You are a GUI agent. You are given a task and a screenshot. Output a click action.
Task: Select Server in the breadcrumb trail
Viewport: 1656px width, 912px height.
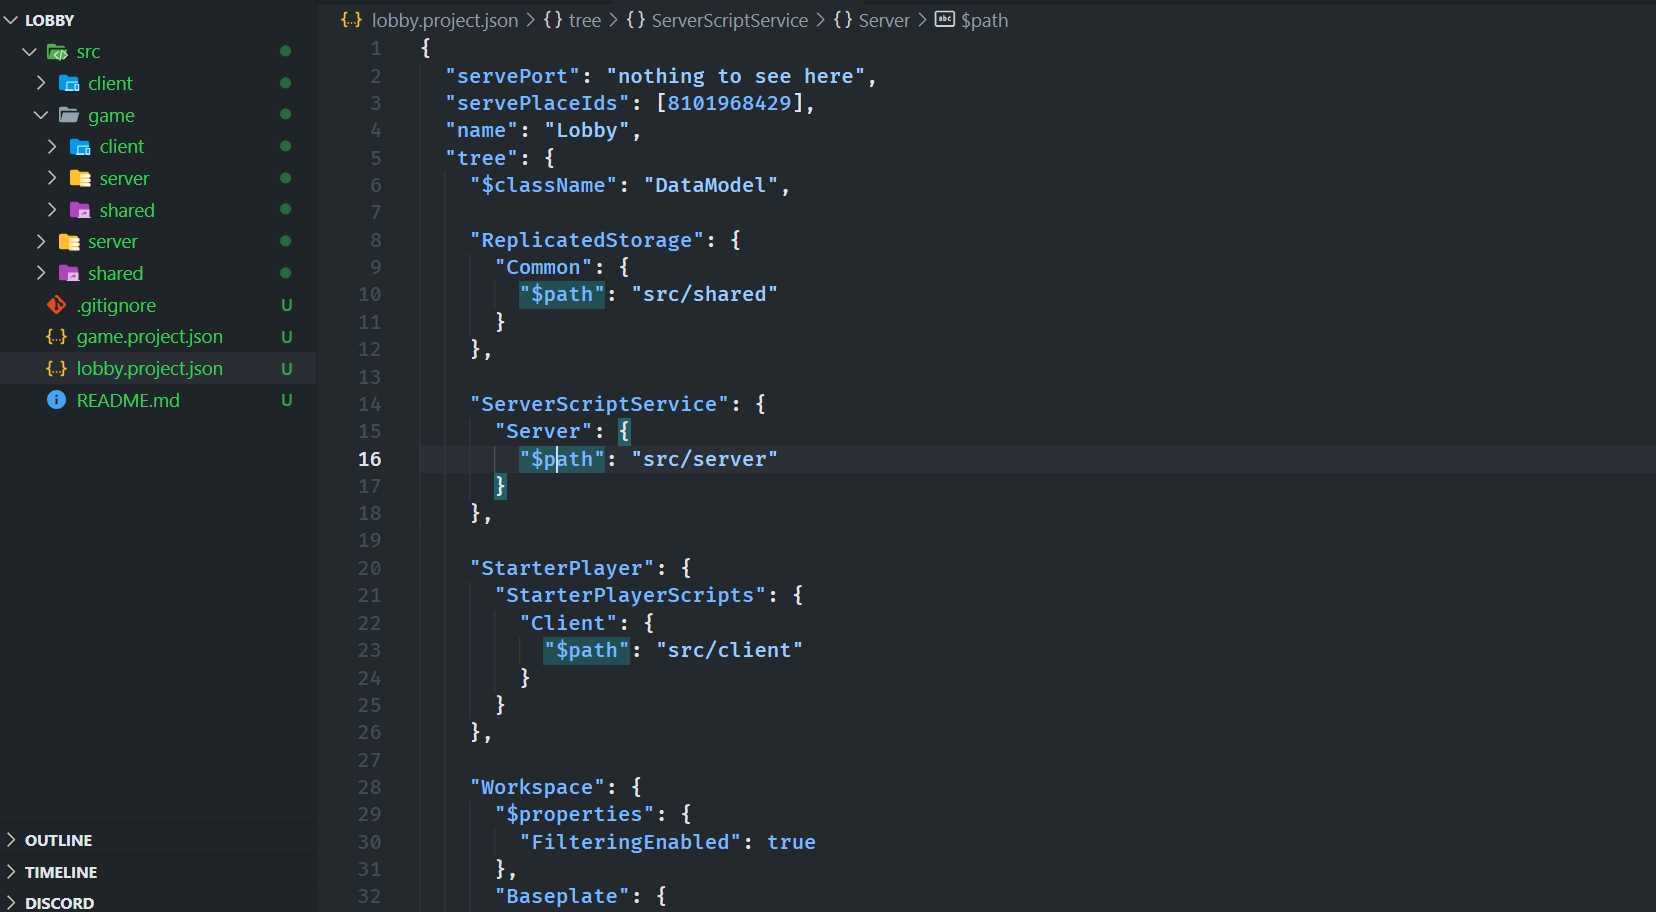pyautogui.click(x=884, y=19)
